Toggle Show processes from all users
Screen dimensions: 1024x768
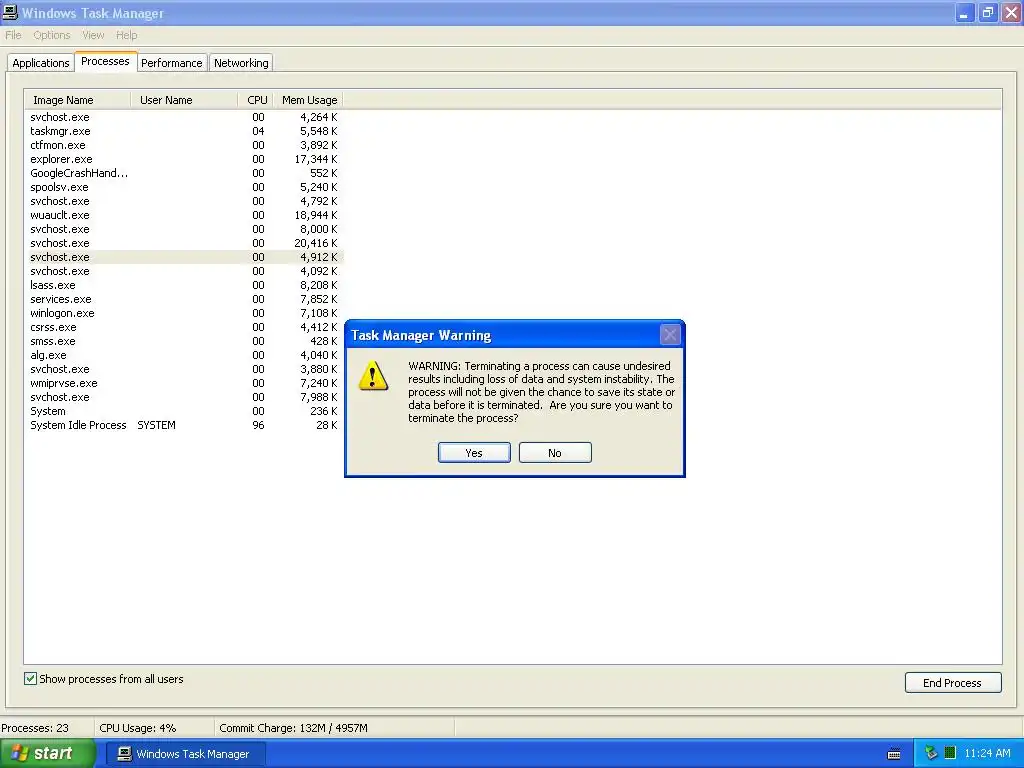(x=31, y=679)
